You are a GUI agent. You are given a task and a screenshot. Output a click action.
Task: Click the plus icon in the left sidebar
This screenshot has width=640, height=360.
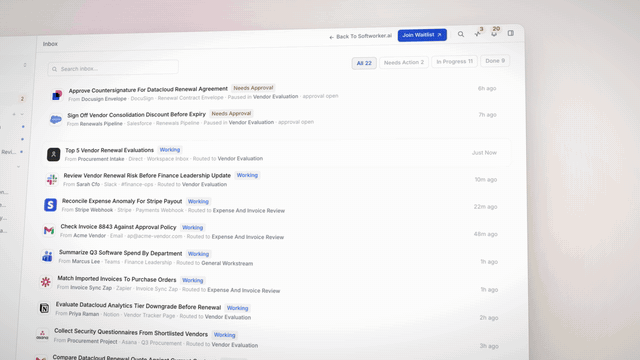tap(14, 114)
